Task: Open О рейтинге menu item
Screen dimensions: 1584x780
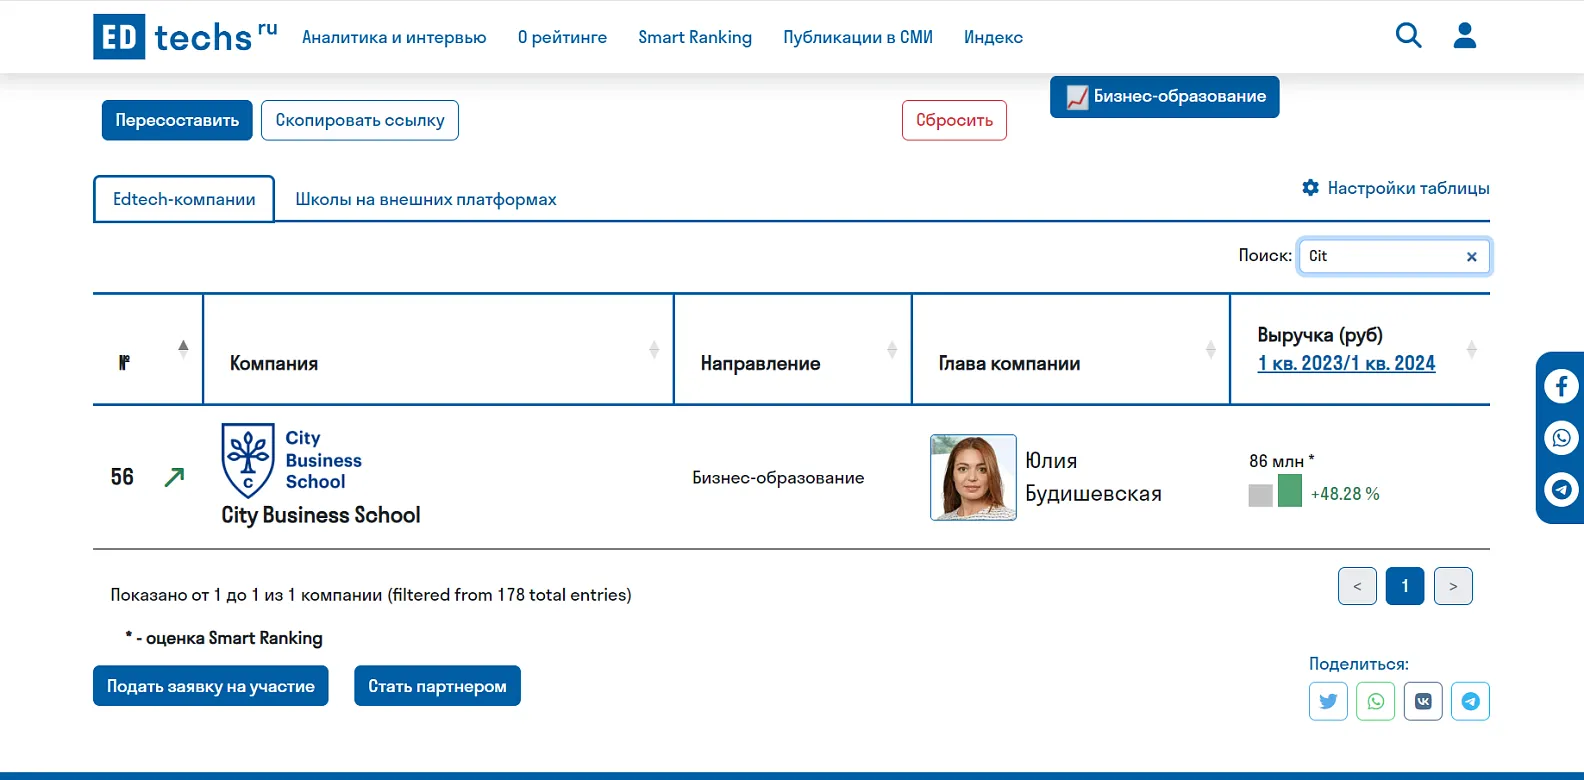Action: [562, 37]
